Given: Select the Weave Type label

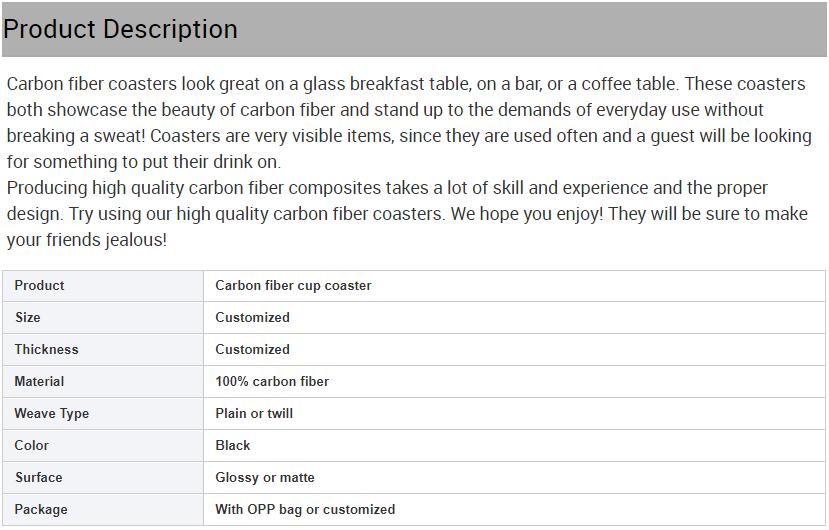Looking at the screenshot, I should click(51, 414).
